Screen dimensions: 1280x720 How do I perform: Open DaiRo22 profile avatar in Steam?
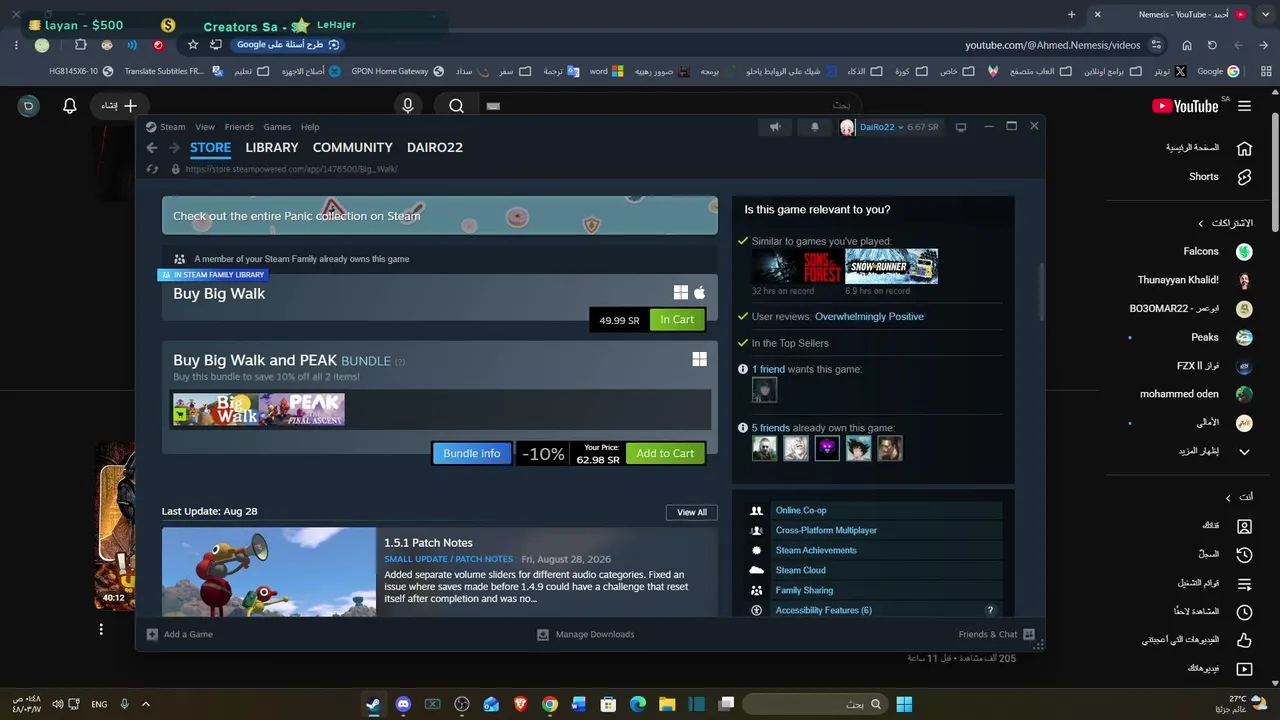point(848,127)
